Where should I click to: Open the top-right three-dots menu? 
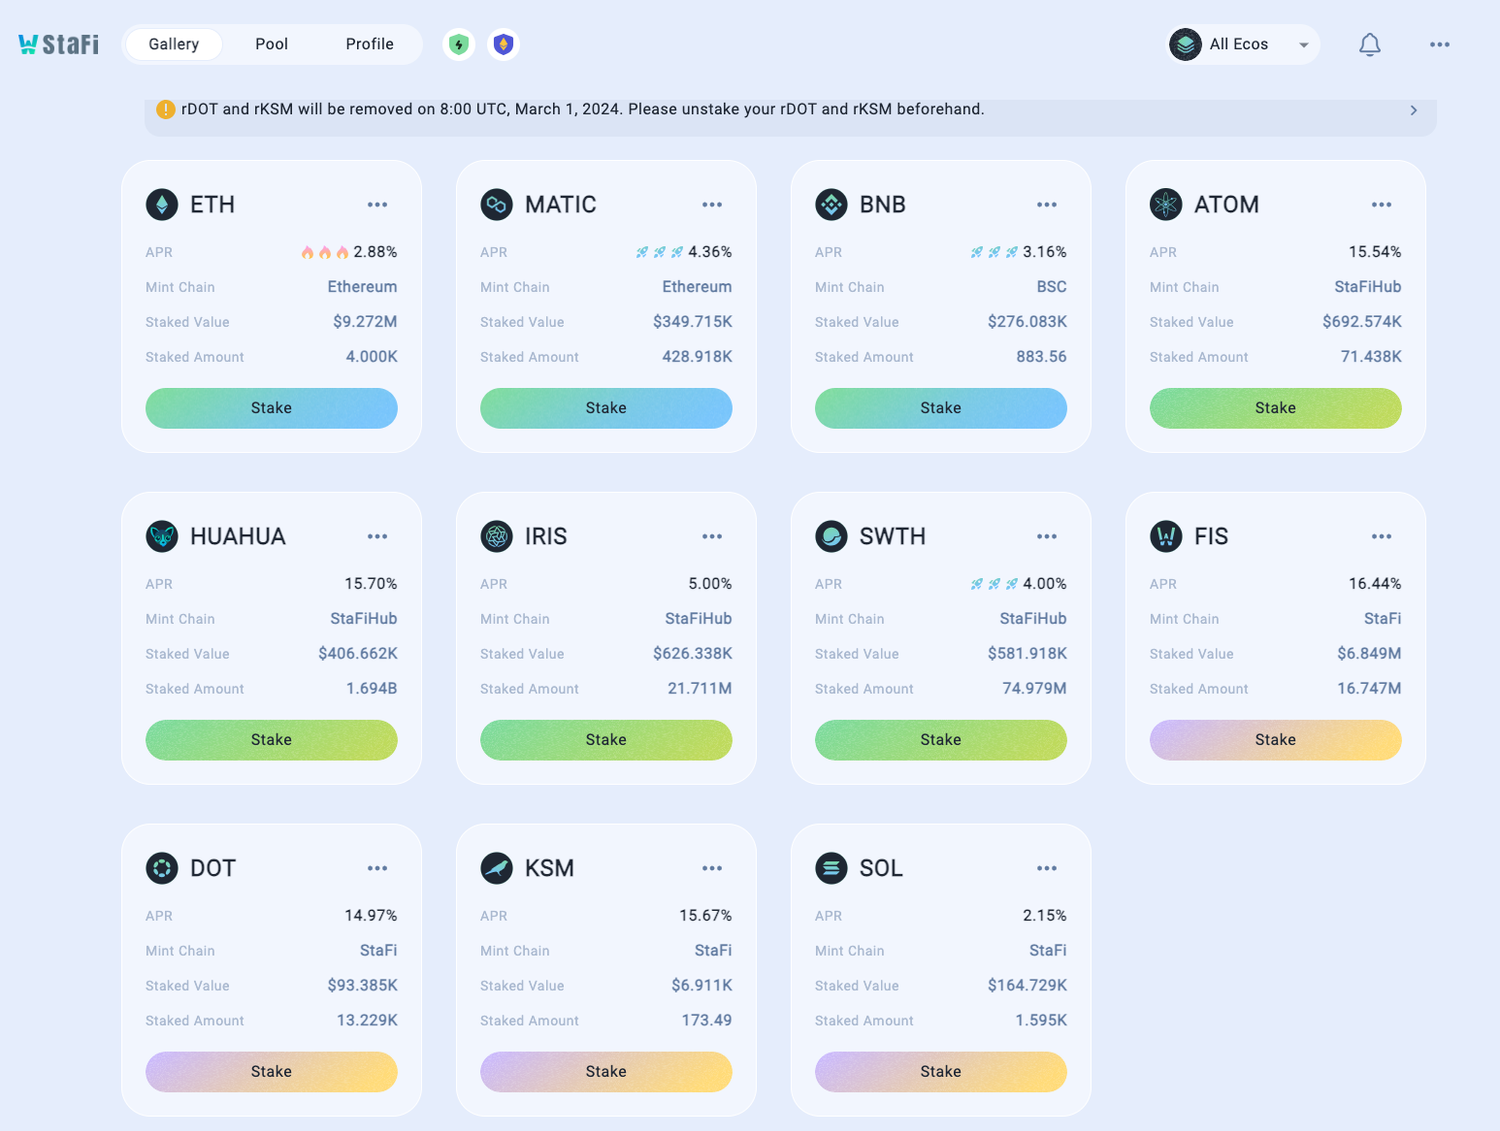click(x=1439, y=45)
